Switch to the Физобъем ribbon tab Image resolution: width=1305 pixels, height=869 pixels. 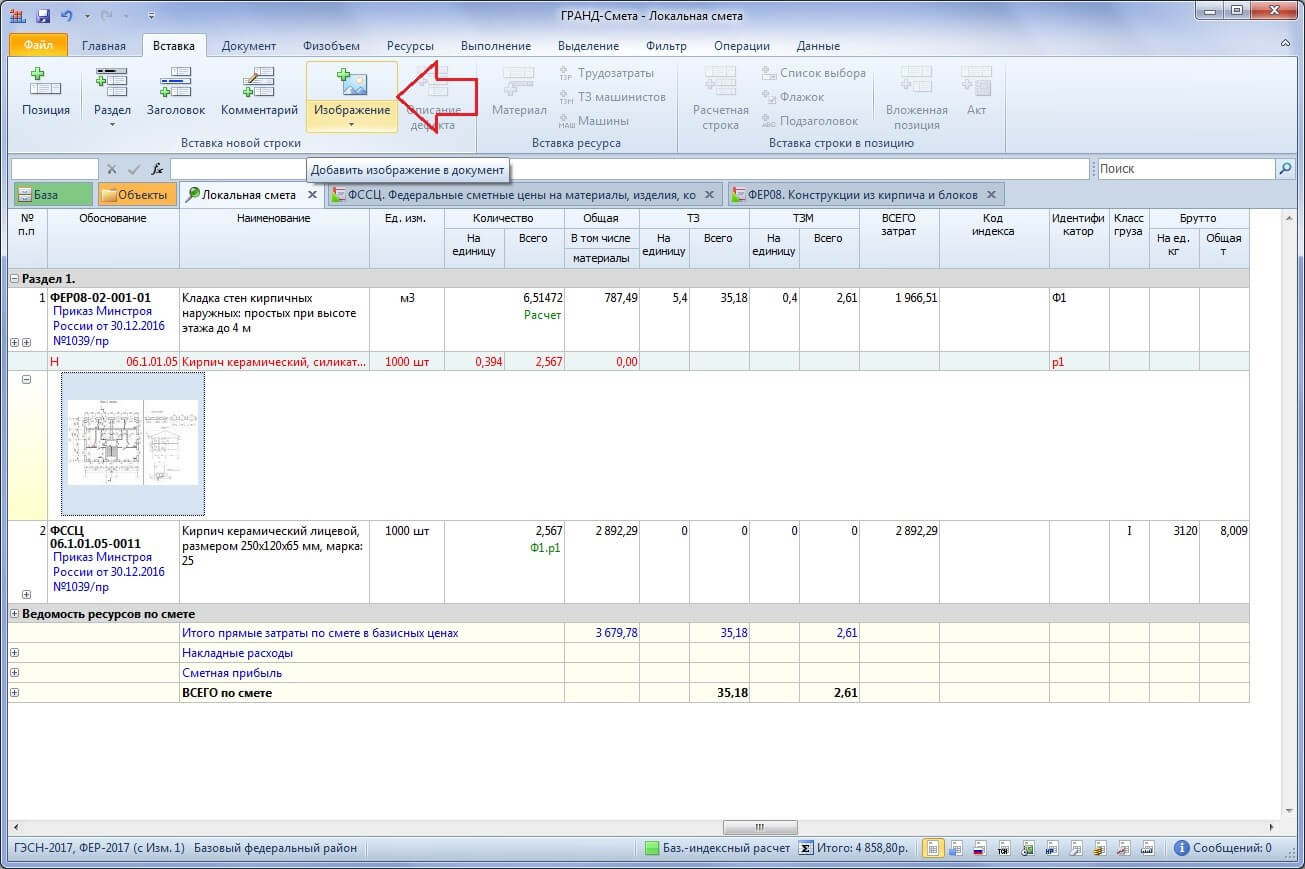pyautogui.click(x=330, y=46)
